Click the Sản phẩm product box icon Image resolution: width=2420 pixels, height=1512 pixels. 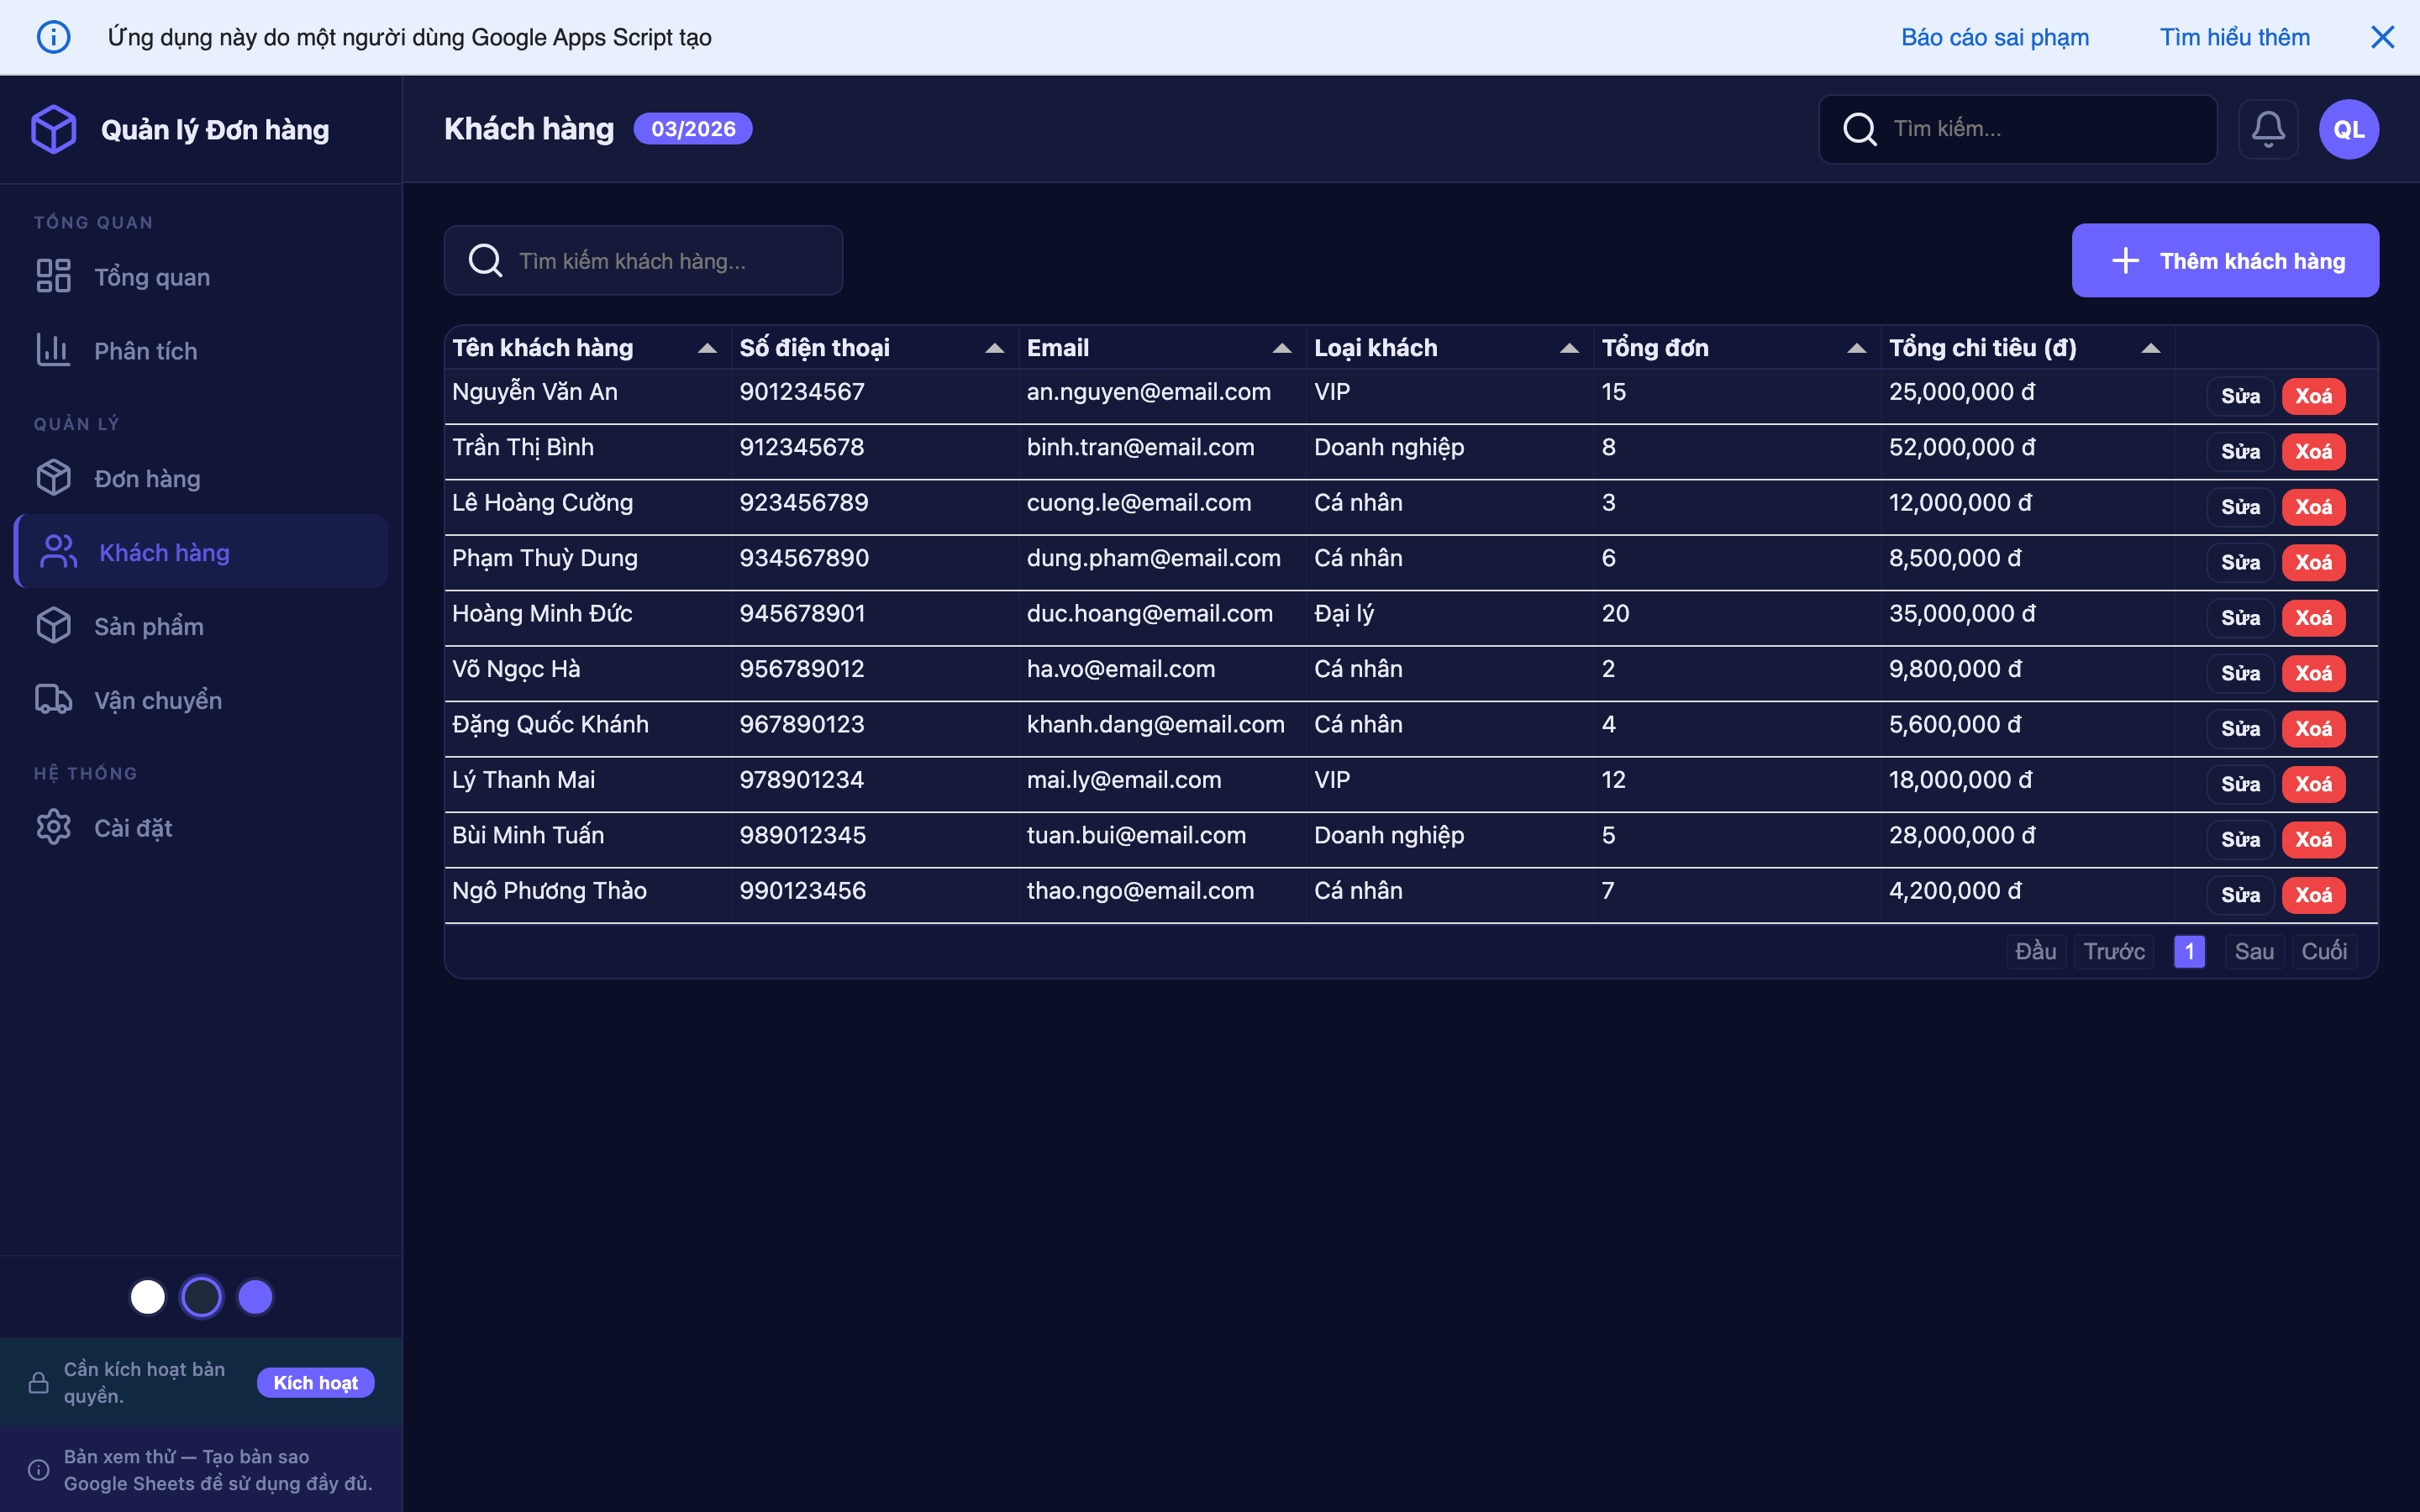pos(54,625)
